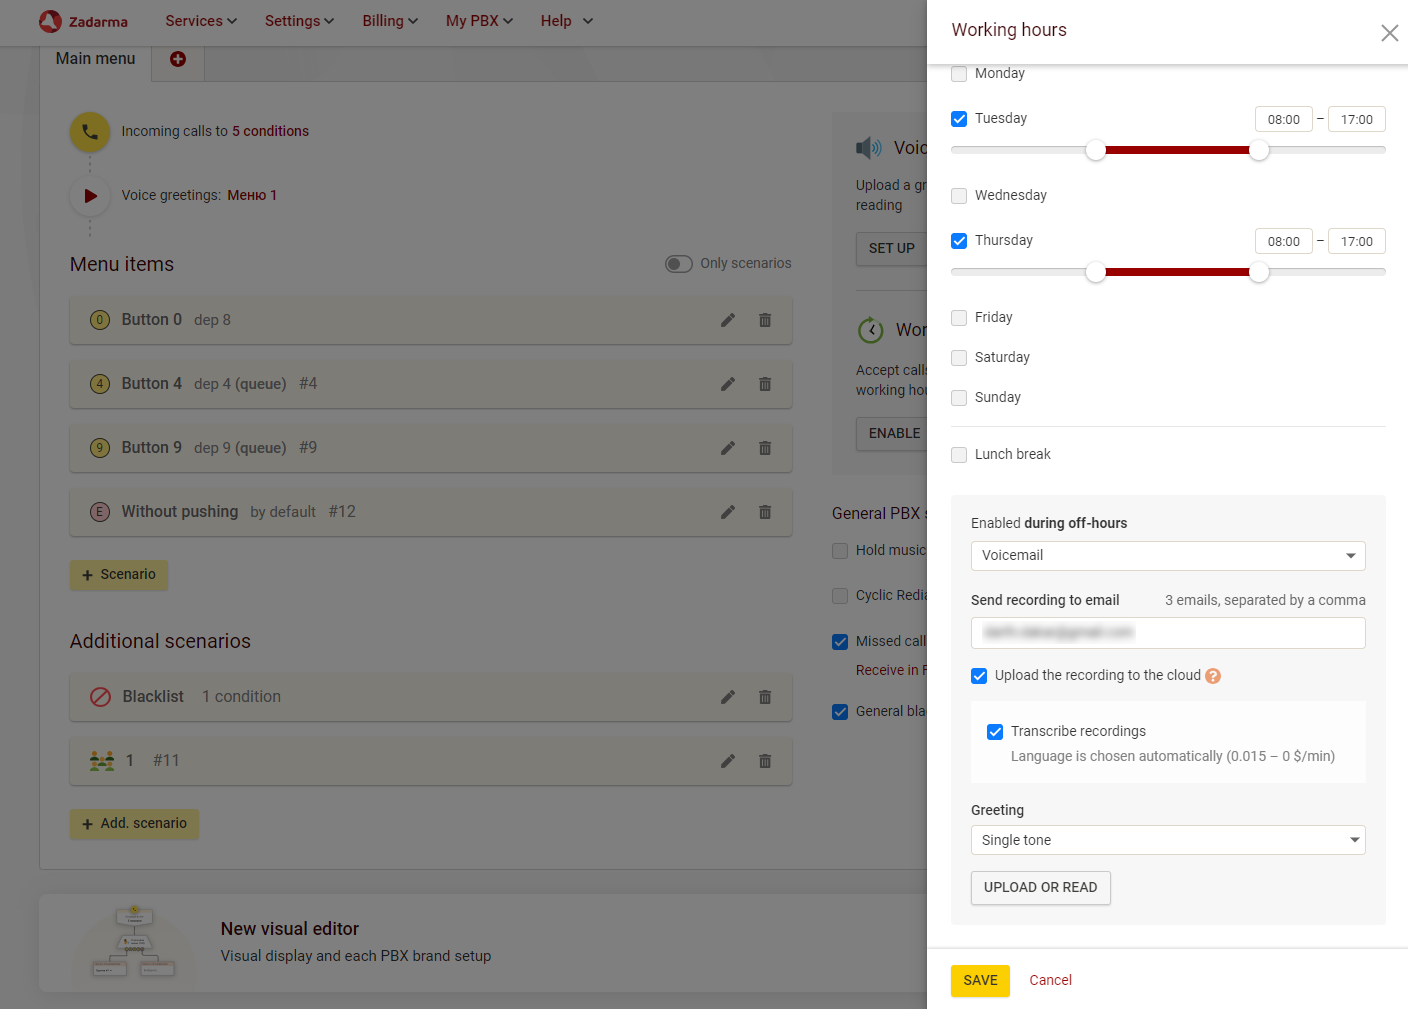Click the plus icon to add menu tab

(178, 59)
